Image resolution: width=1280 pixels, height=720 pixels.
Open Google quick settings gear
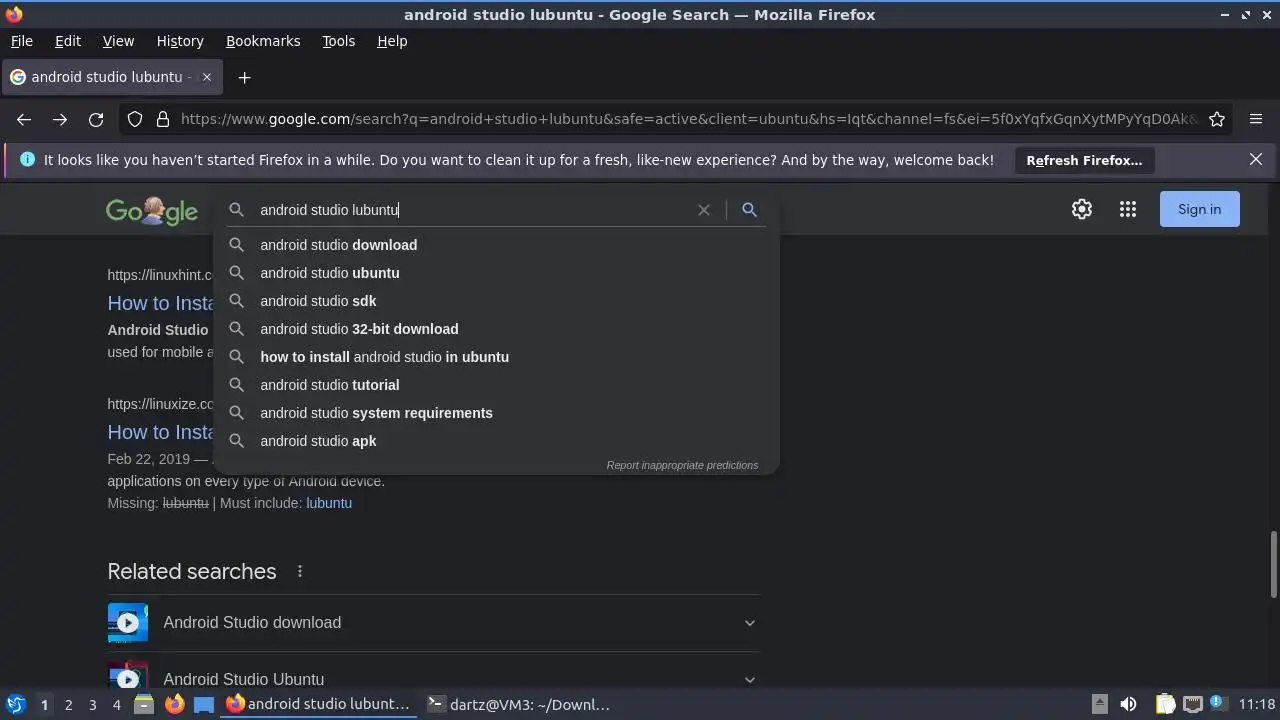(x=1082, y=209)
